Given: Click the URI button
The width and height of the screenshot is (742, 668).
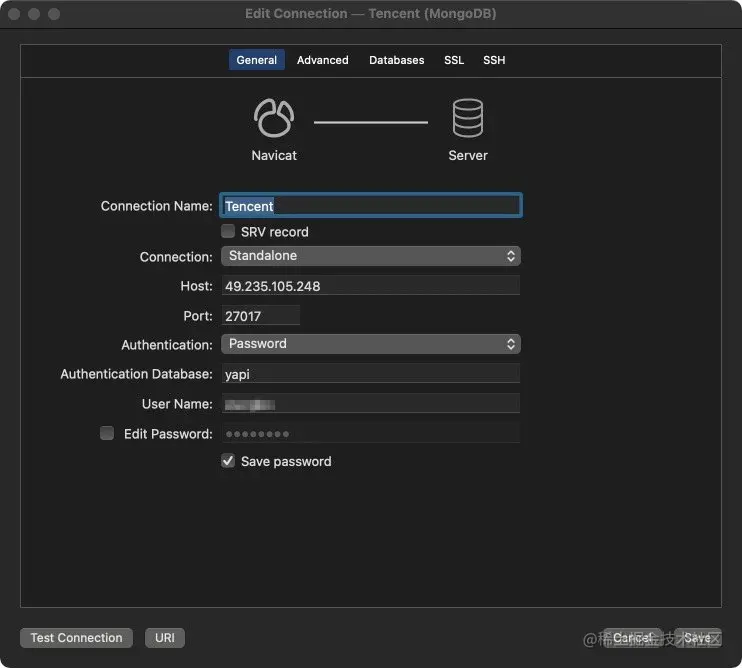Looking at the screenshot, I should pyautogui.click(x=165, y=638).
